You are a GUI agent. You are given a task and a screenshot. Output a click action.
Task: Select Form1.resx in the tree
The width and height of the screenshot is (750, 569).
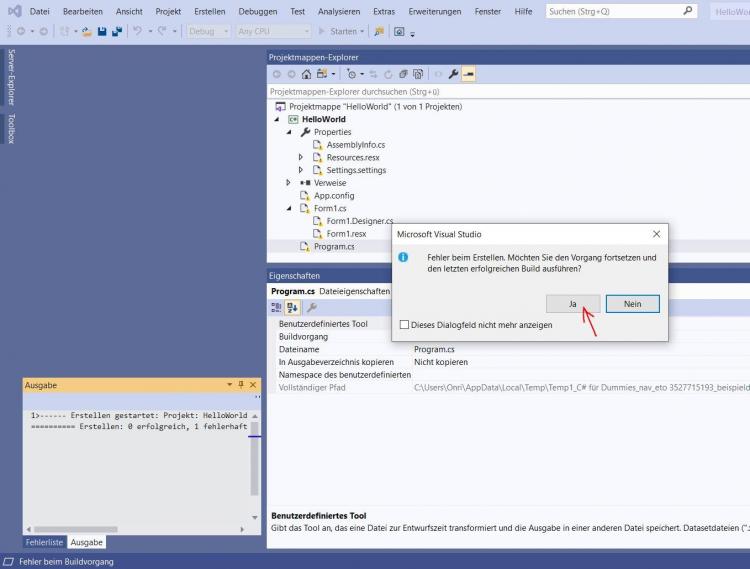(346, 234)
